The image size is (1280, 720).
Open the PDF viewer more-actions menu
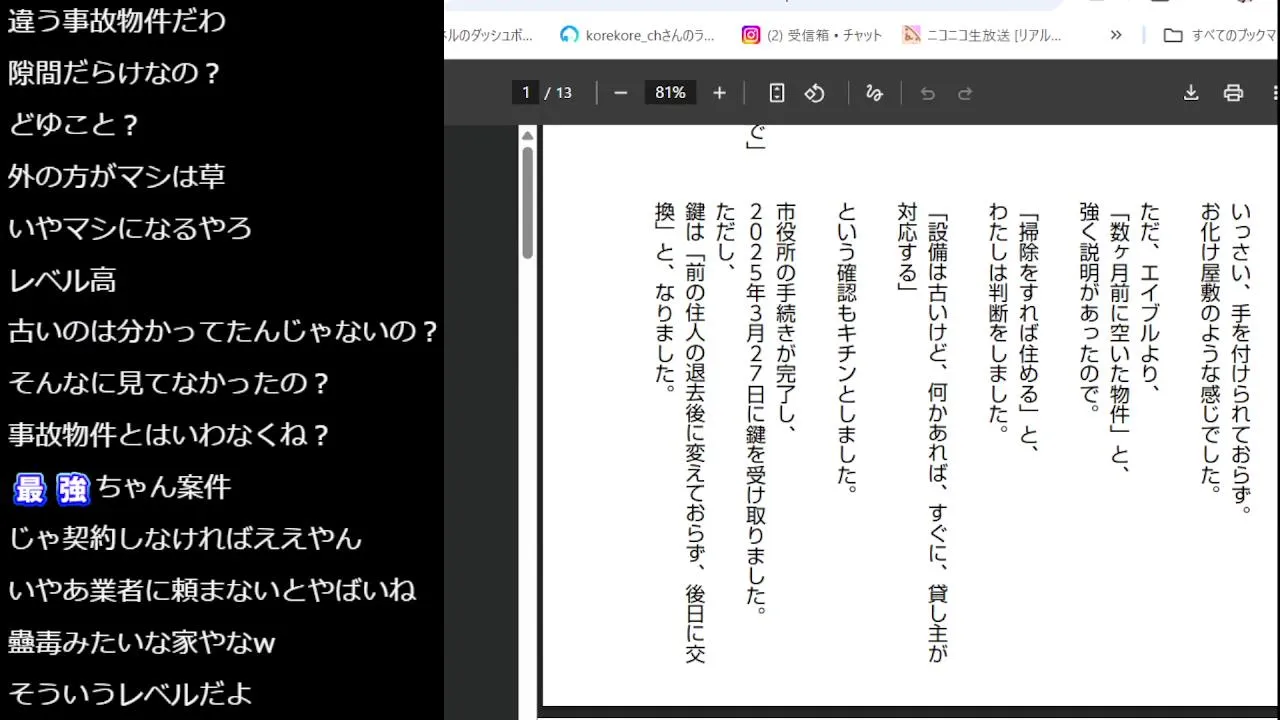click(x=1275, y=93)
